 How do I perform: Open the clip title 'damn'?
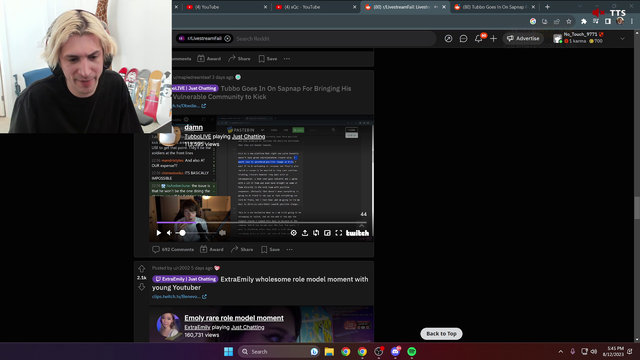193,127
